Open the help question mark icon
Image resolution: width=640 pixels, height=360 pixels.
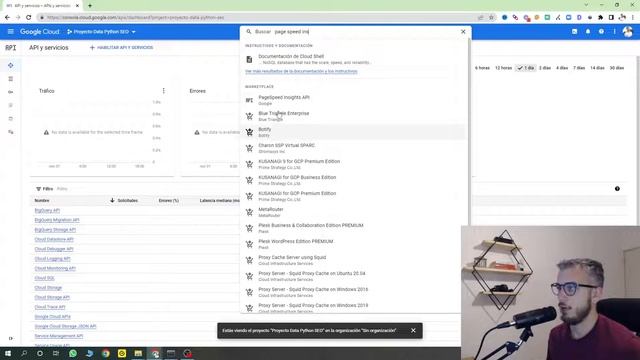pyautogui.click(x=601, y=31)
